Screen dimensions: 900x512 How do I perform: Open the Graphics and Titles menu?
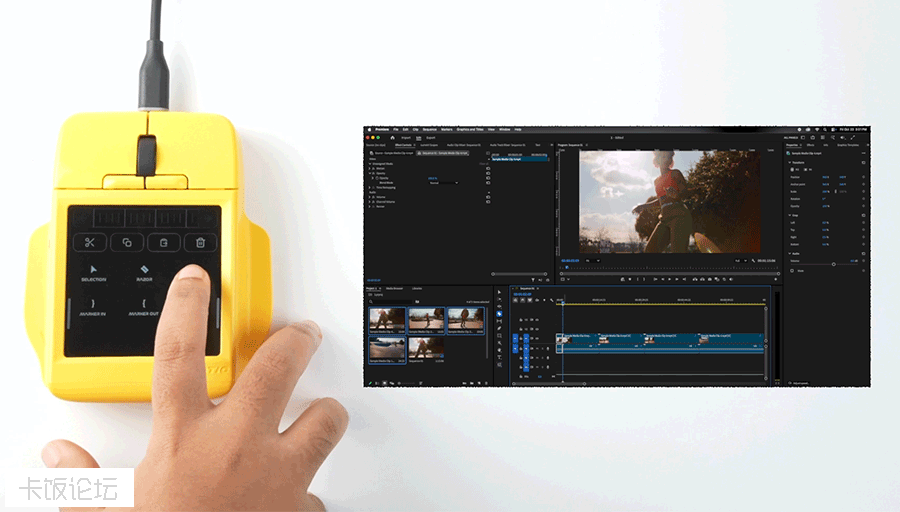coord(470,130)
